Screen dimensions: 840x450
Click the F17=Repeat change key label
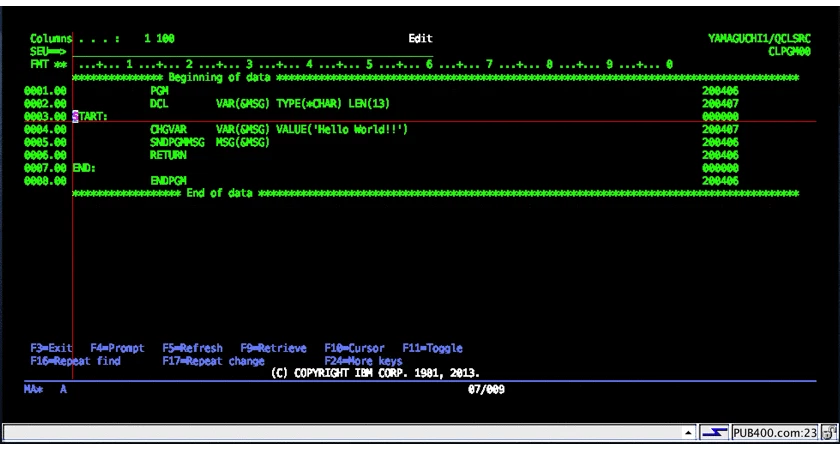213,361
